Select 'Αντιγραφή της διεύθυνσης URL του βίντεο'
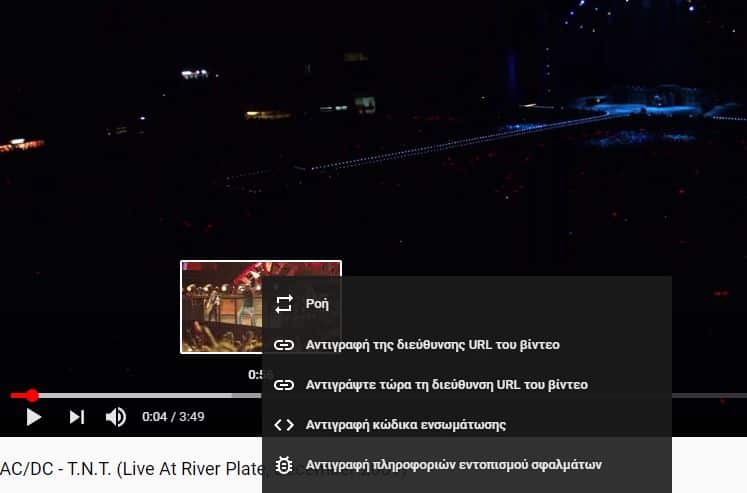 point(467,344)
